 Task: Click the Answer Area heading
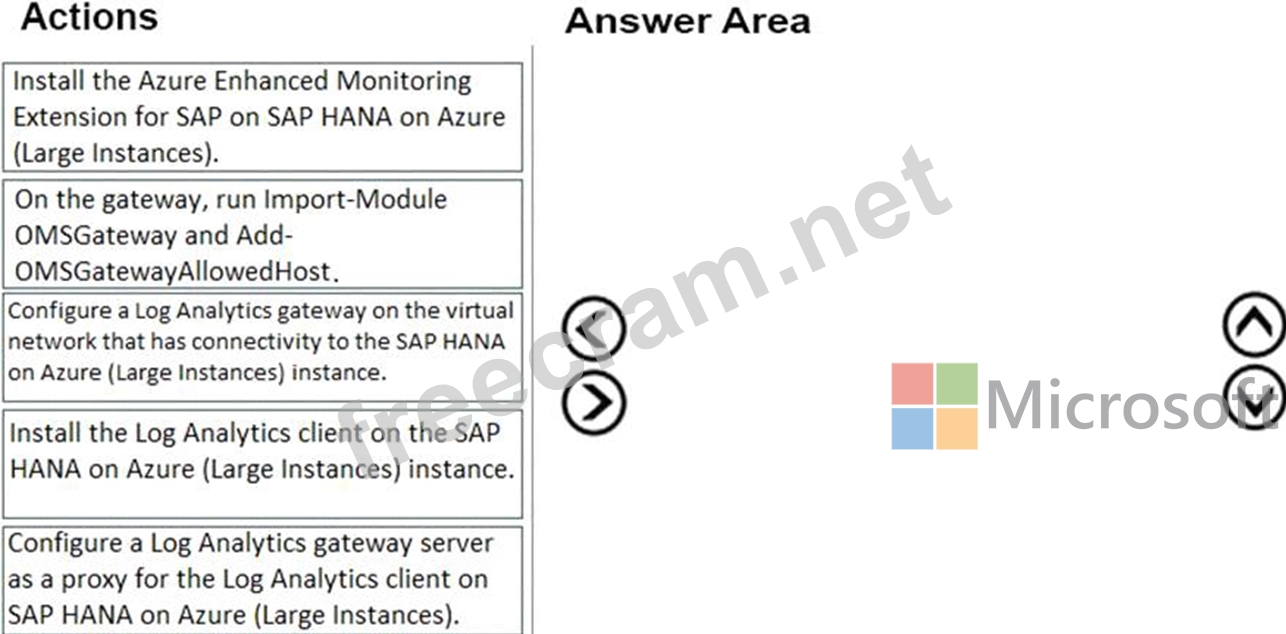[x=688, y=21]
